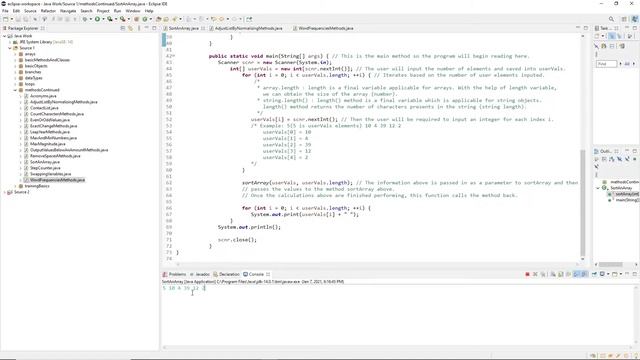Collapse All in Package Explorer
This screenshot has height=360, width=640.
pyautogui.click(x=123, y=28)
